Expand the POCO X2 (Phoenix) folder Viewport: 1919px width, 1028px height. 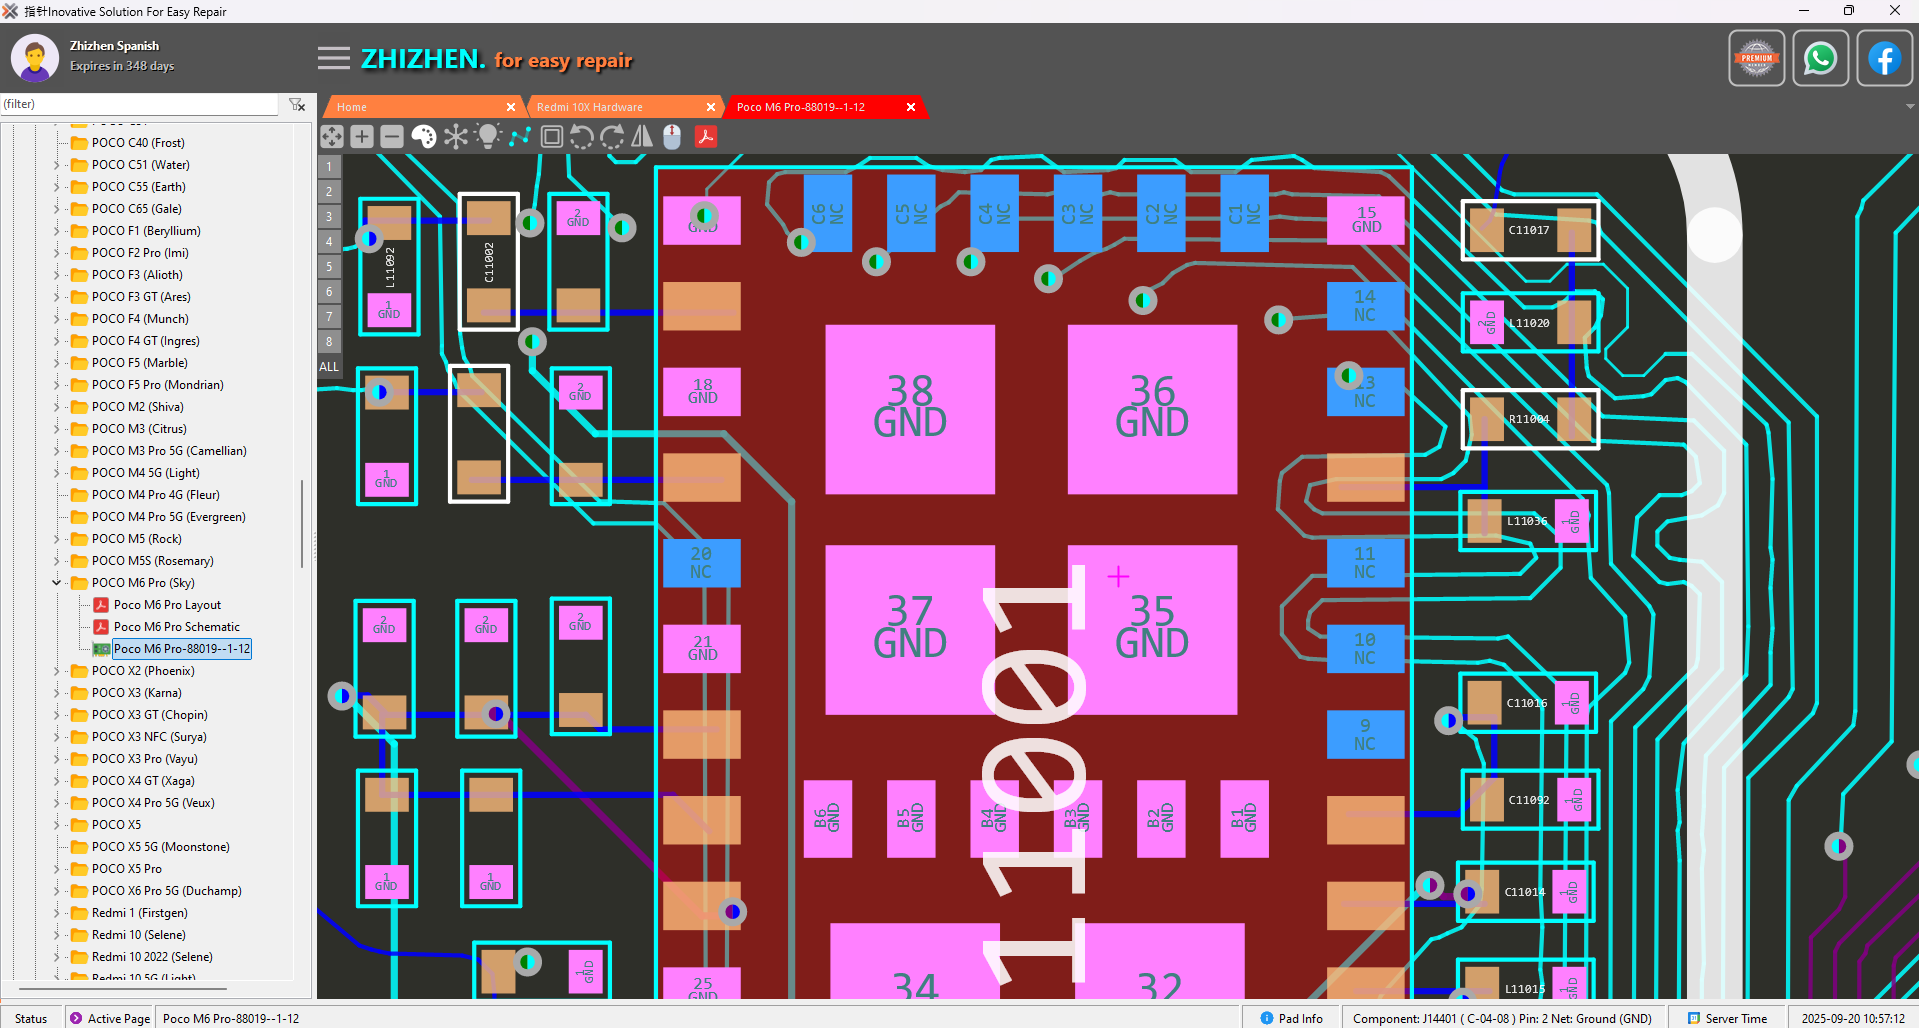tap(57, 671)
